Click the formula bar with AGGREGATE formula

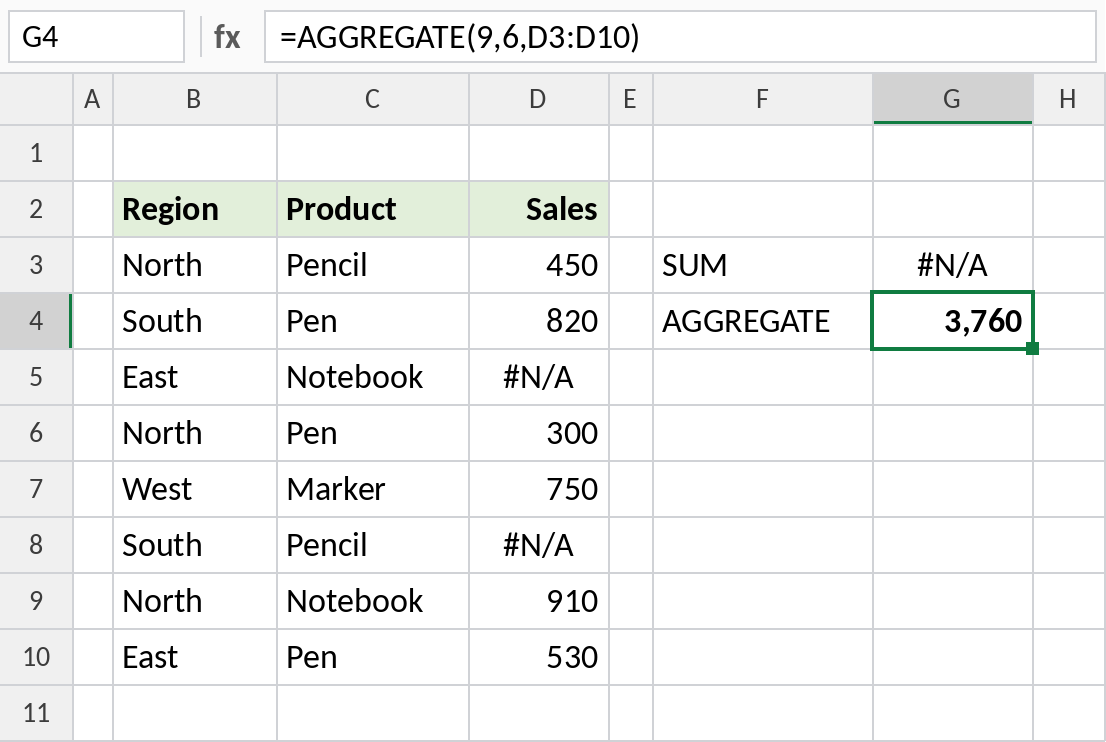680,37
